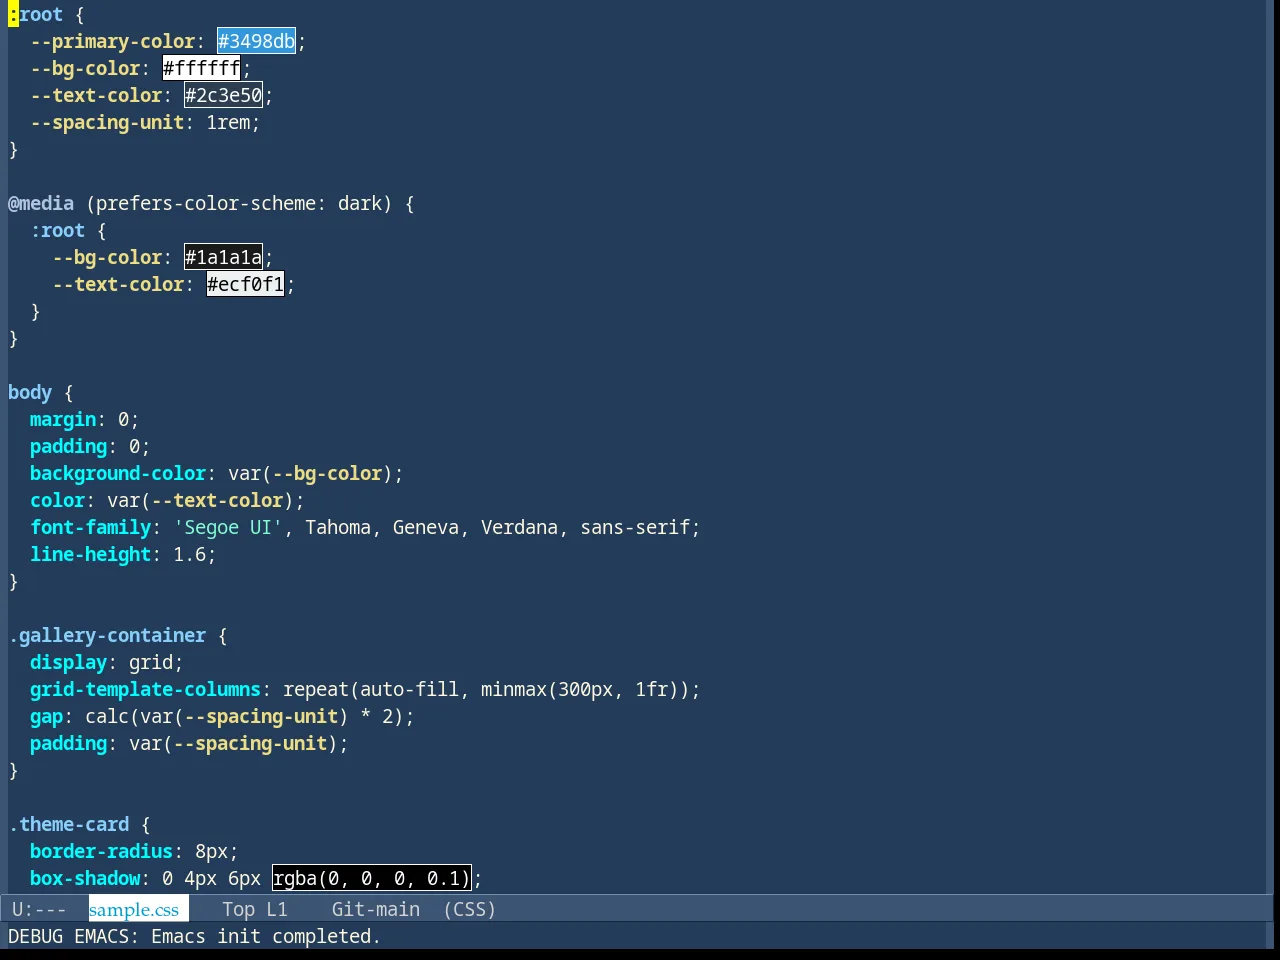
Task: Click the echo area message 'Emacs init completed'
Action: coord(266,936)
